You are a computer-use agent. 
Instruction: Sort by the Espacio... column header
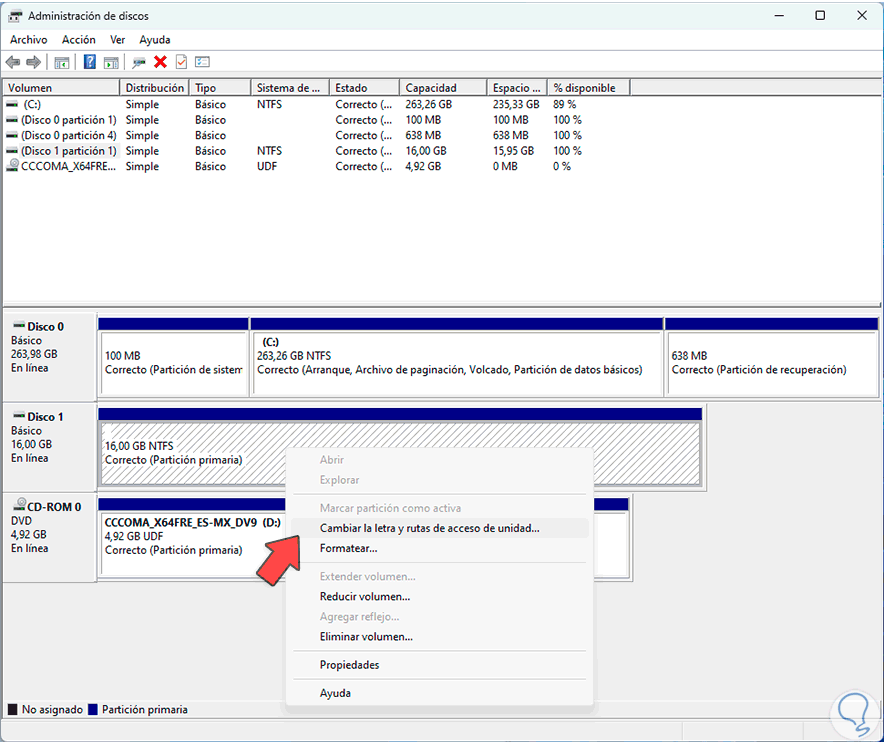pos(517,88)
